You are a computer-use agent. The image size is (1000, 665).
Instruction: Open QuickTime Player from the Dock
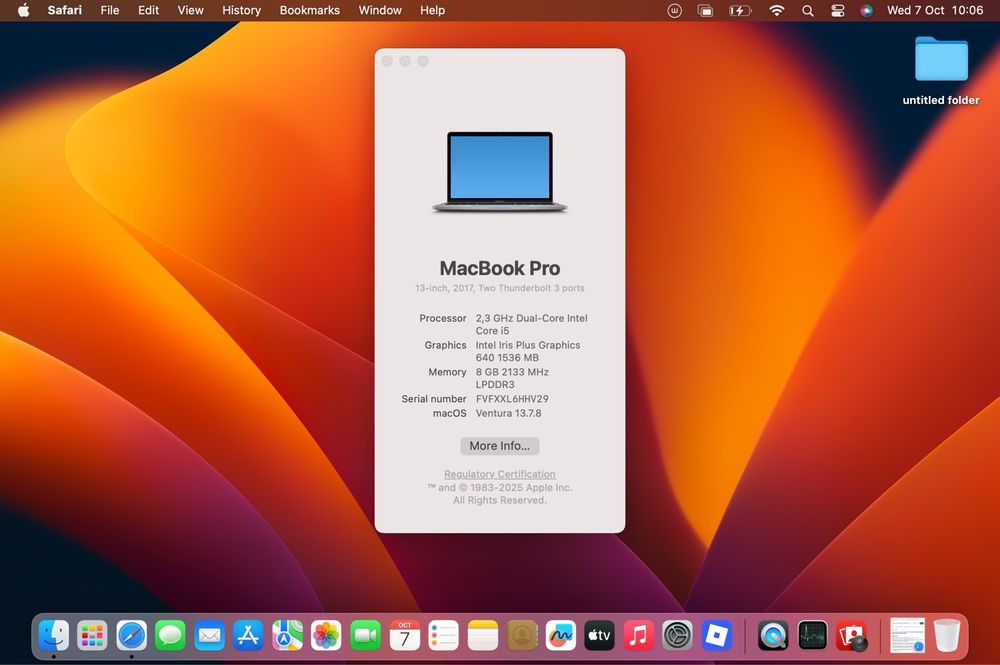[773, 635]
